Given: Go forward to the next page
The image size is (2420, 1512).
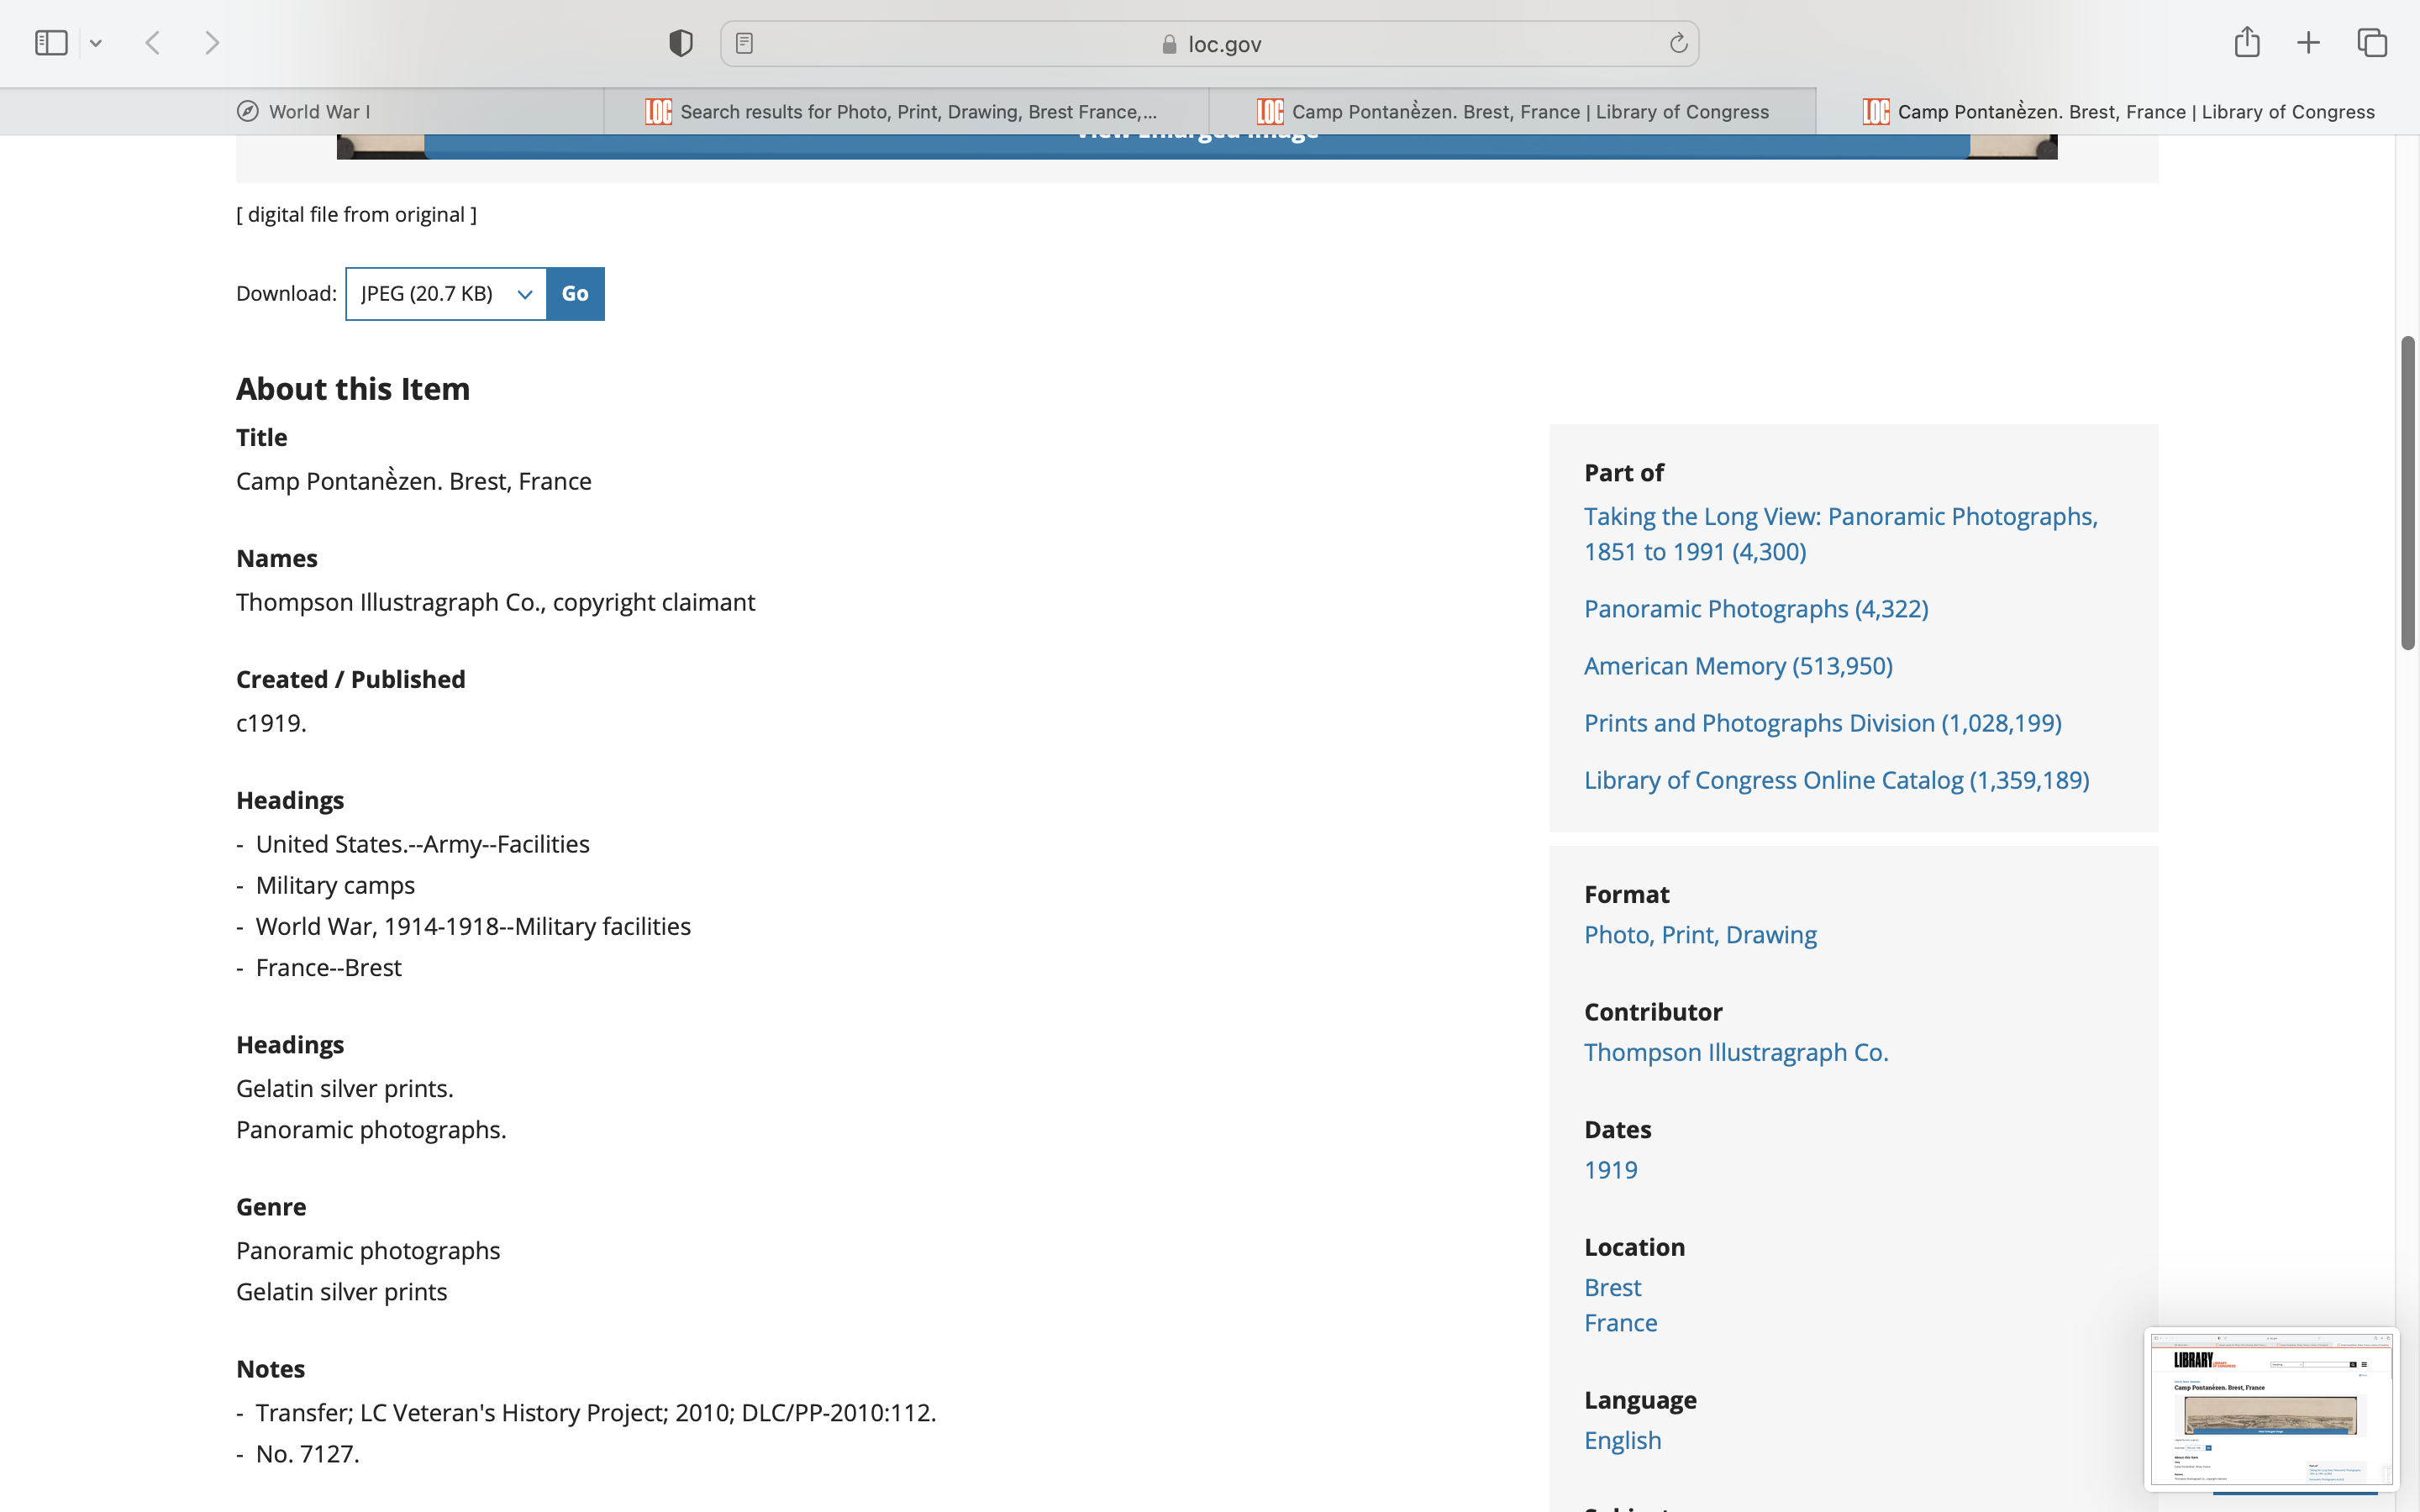Looking at the screenshot, I should pyautogui.click(x=212, y=43).
